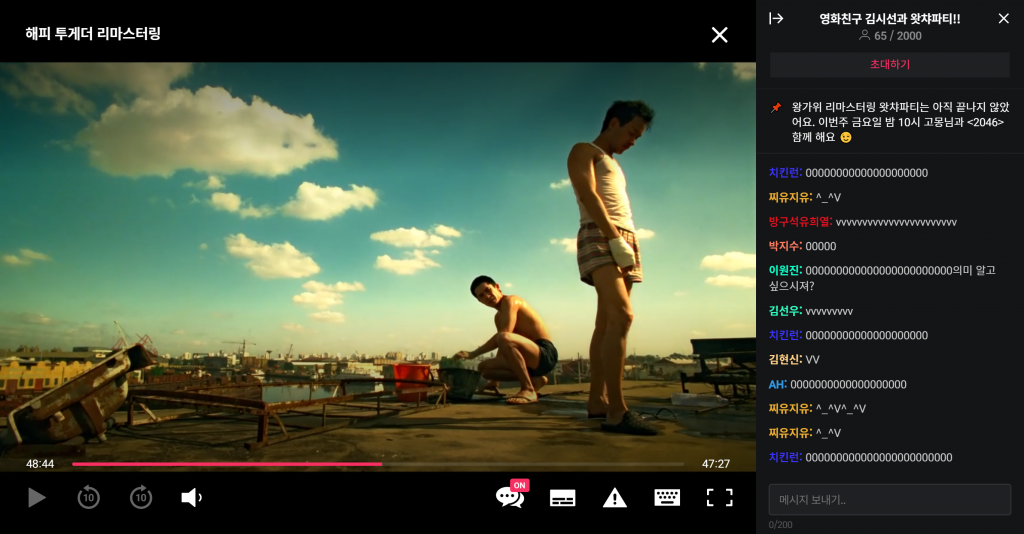This screenshot has height=534, width=1024.
Task: Click the pinned announcement about 2046
Action: click(901, 122)
